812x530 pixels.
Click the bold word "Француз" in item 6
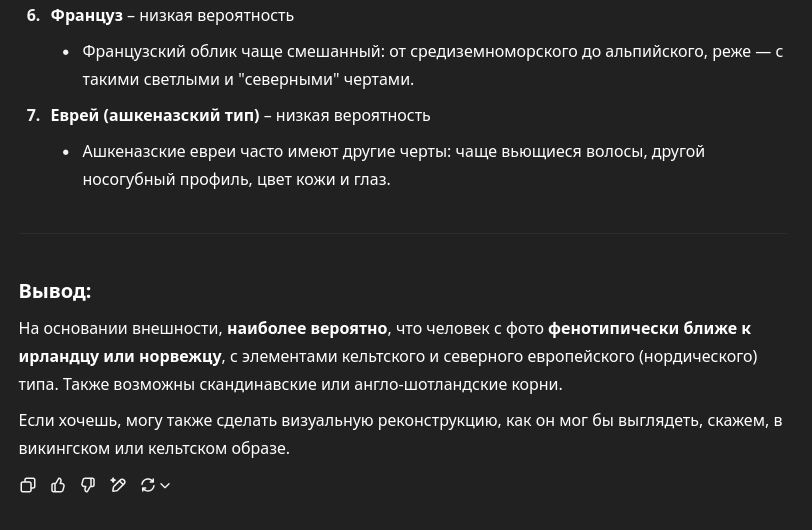tap(86, 16)
